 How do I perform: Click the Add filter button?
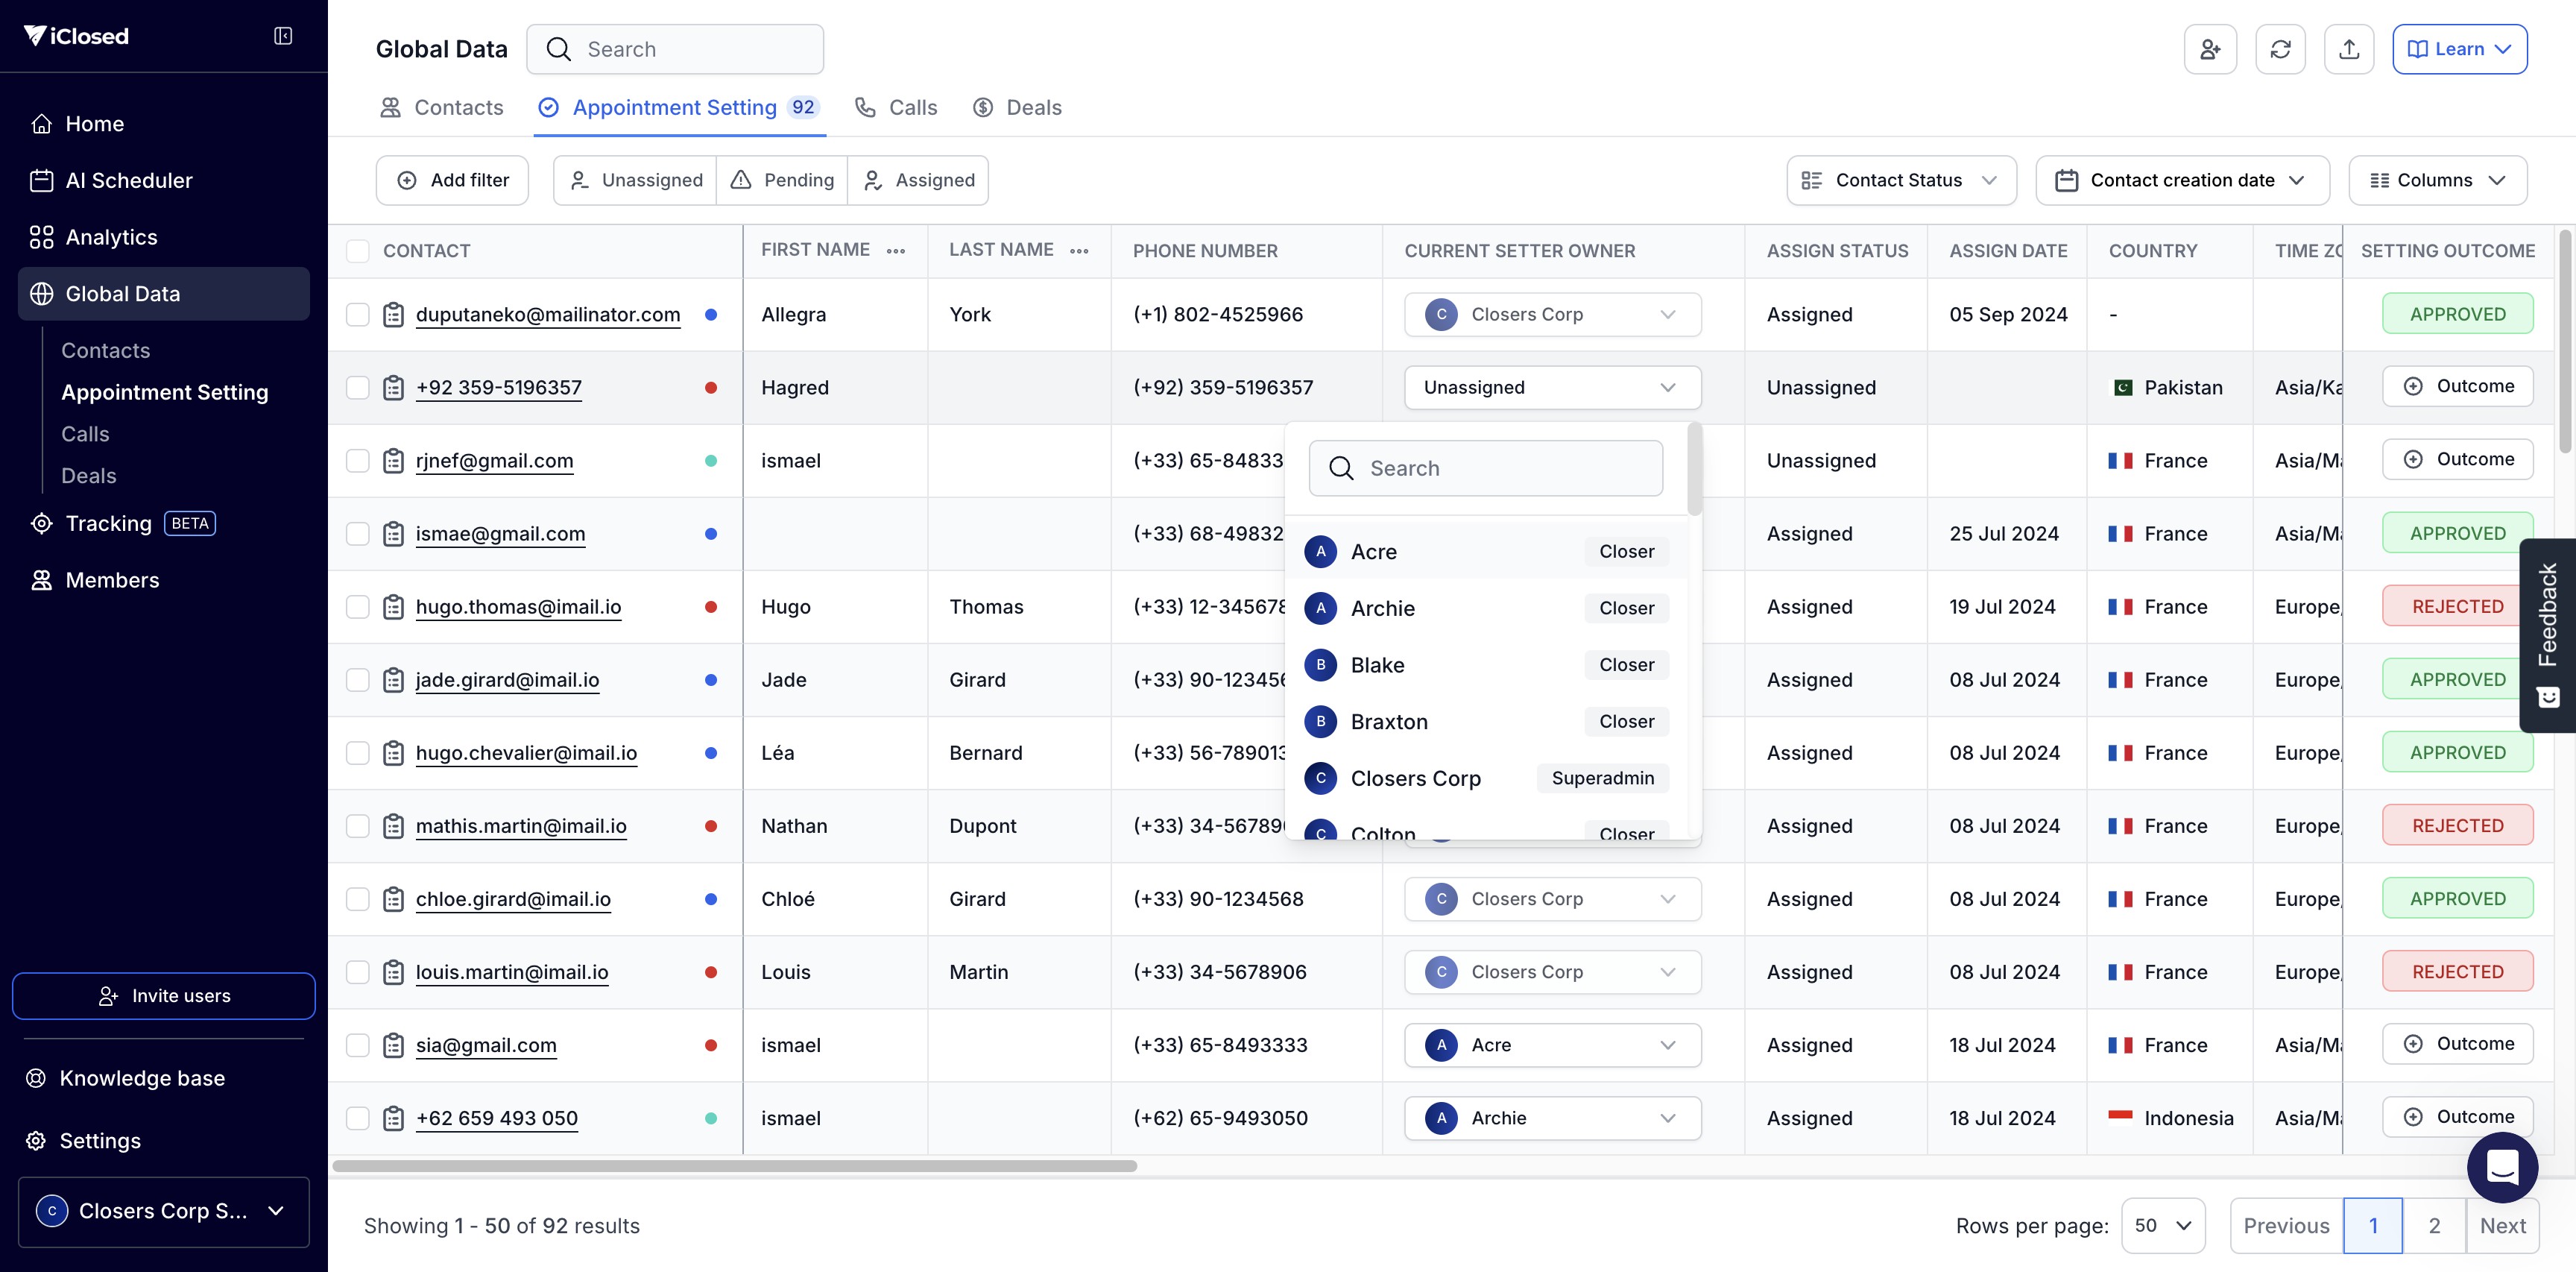[x=452, y=180]
